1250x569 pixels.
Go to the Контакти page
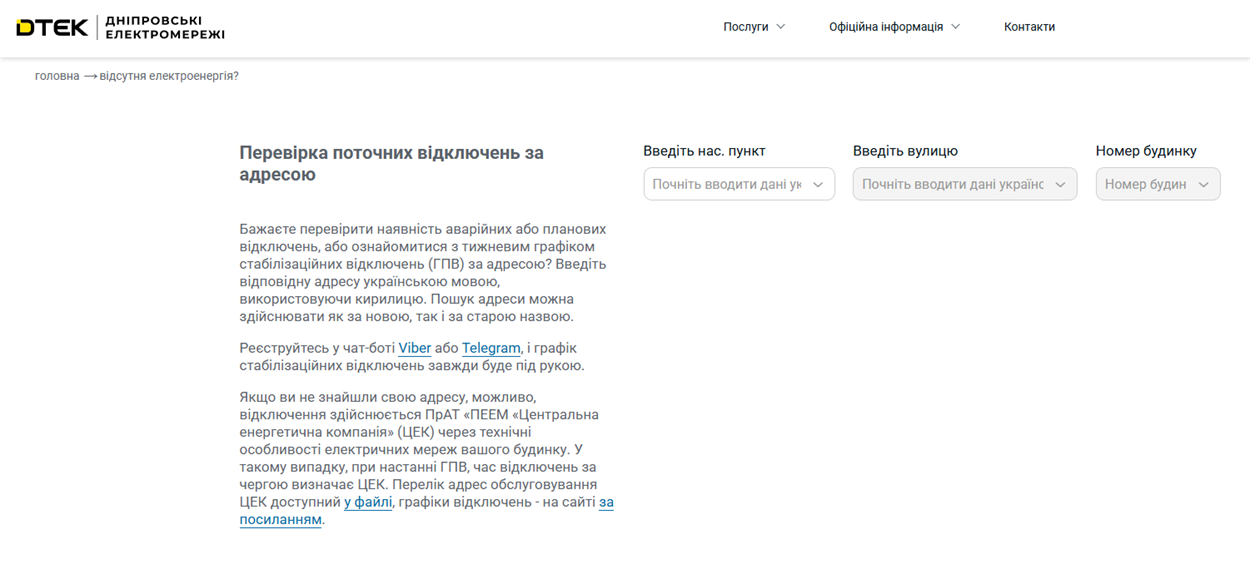[1029, 27]
